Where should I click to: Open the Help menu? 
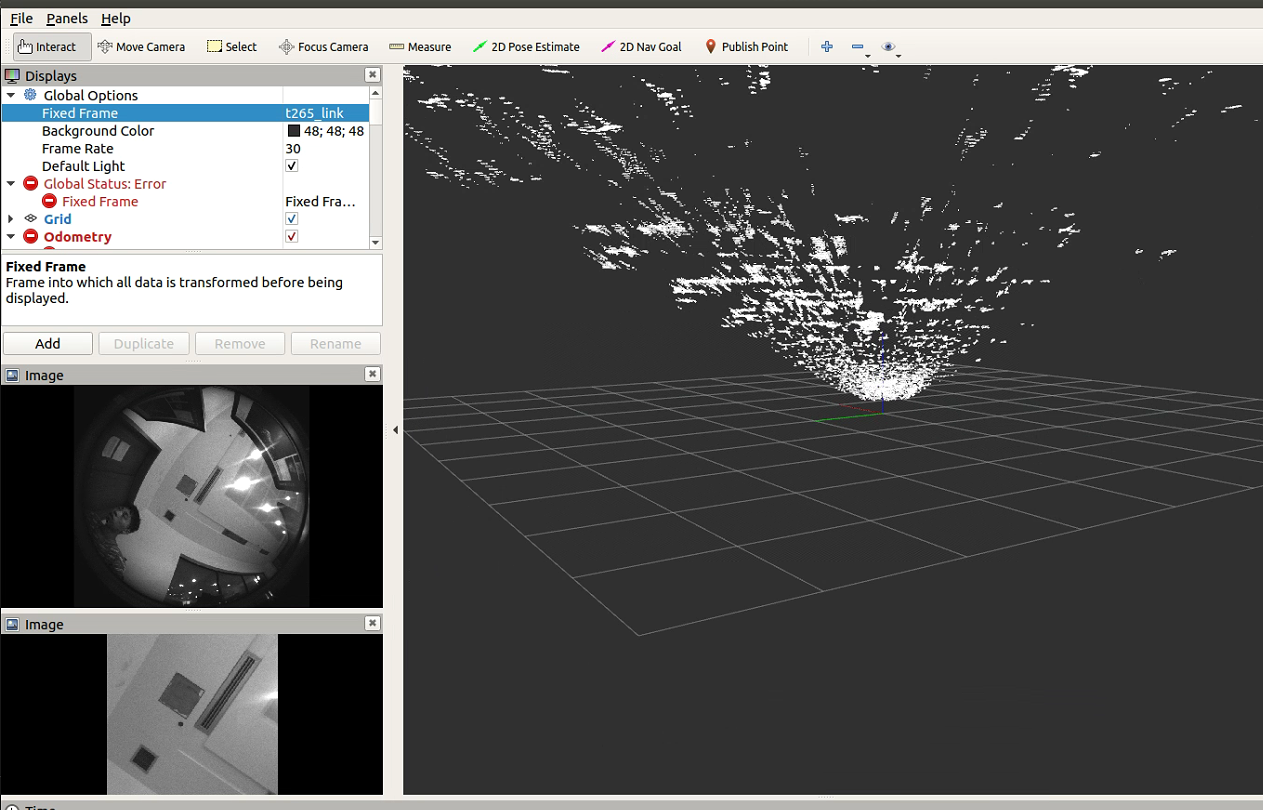[116, 18]
